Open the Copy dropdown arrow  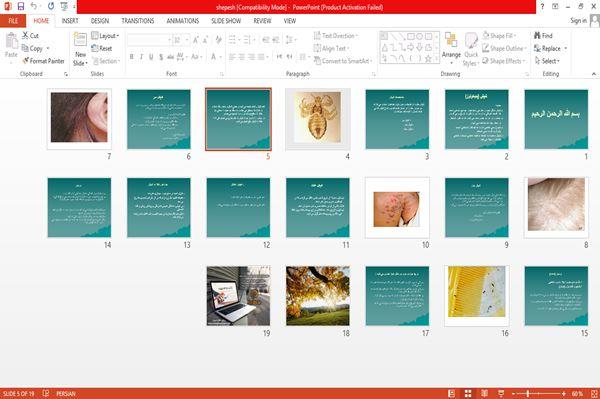point(48,48)
